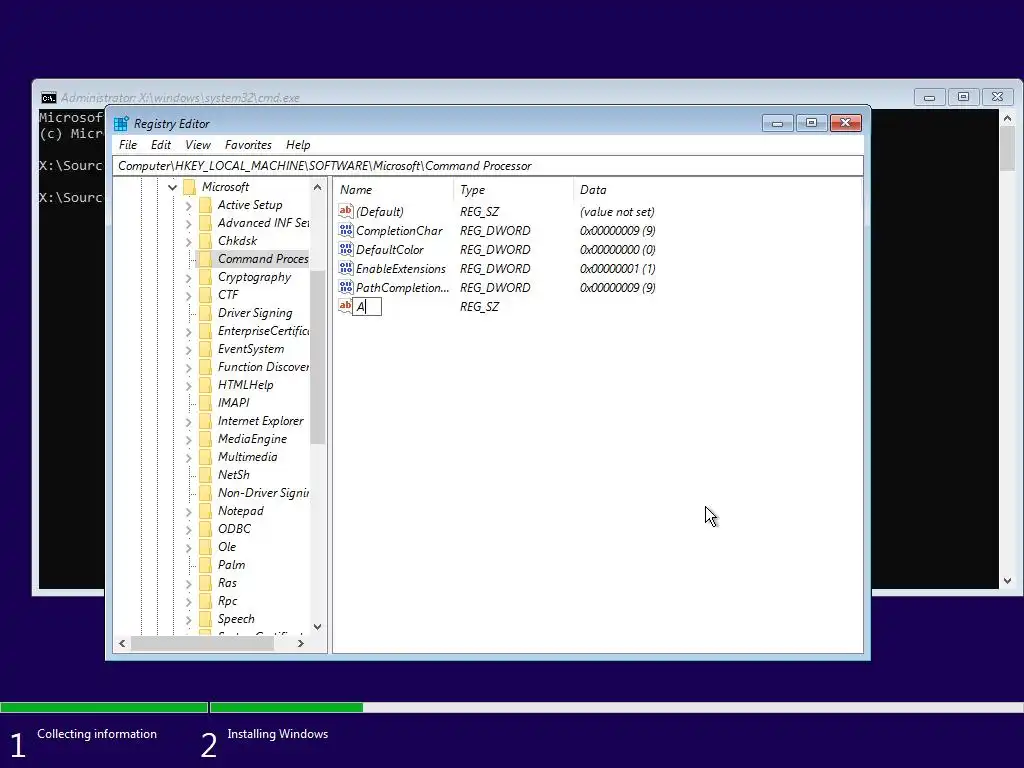The image size is (1024, 768).
Task: Click the CTF folder icon
Action: point(205,295)
